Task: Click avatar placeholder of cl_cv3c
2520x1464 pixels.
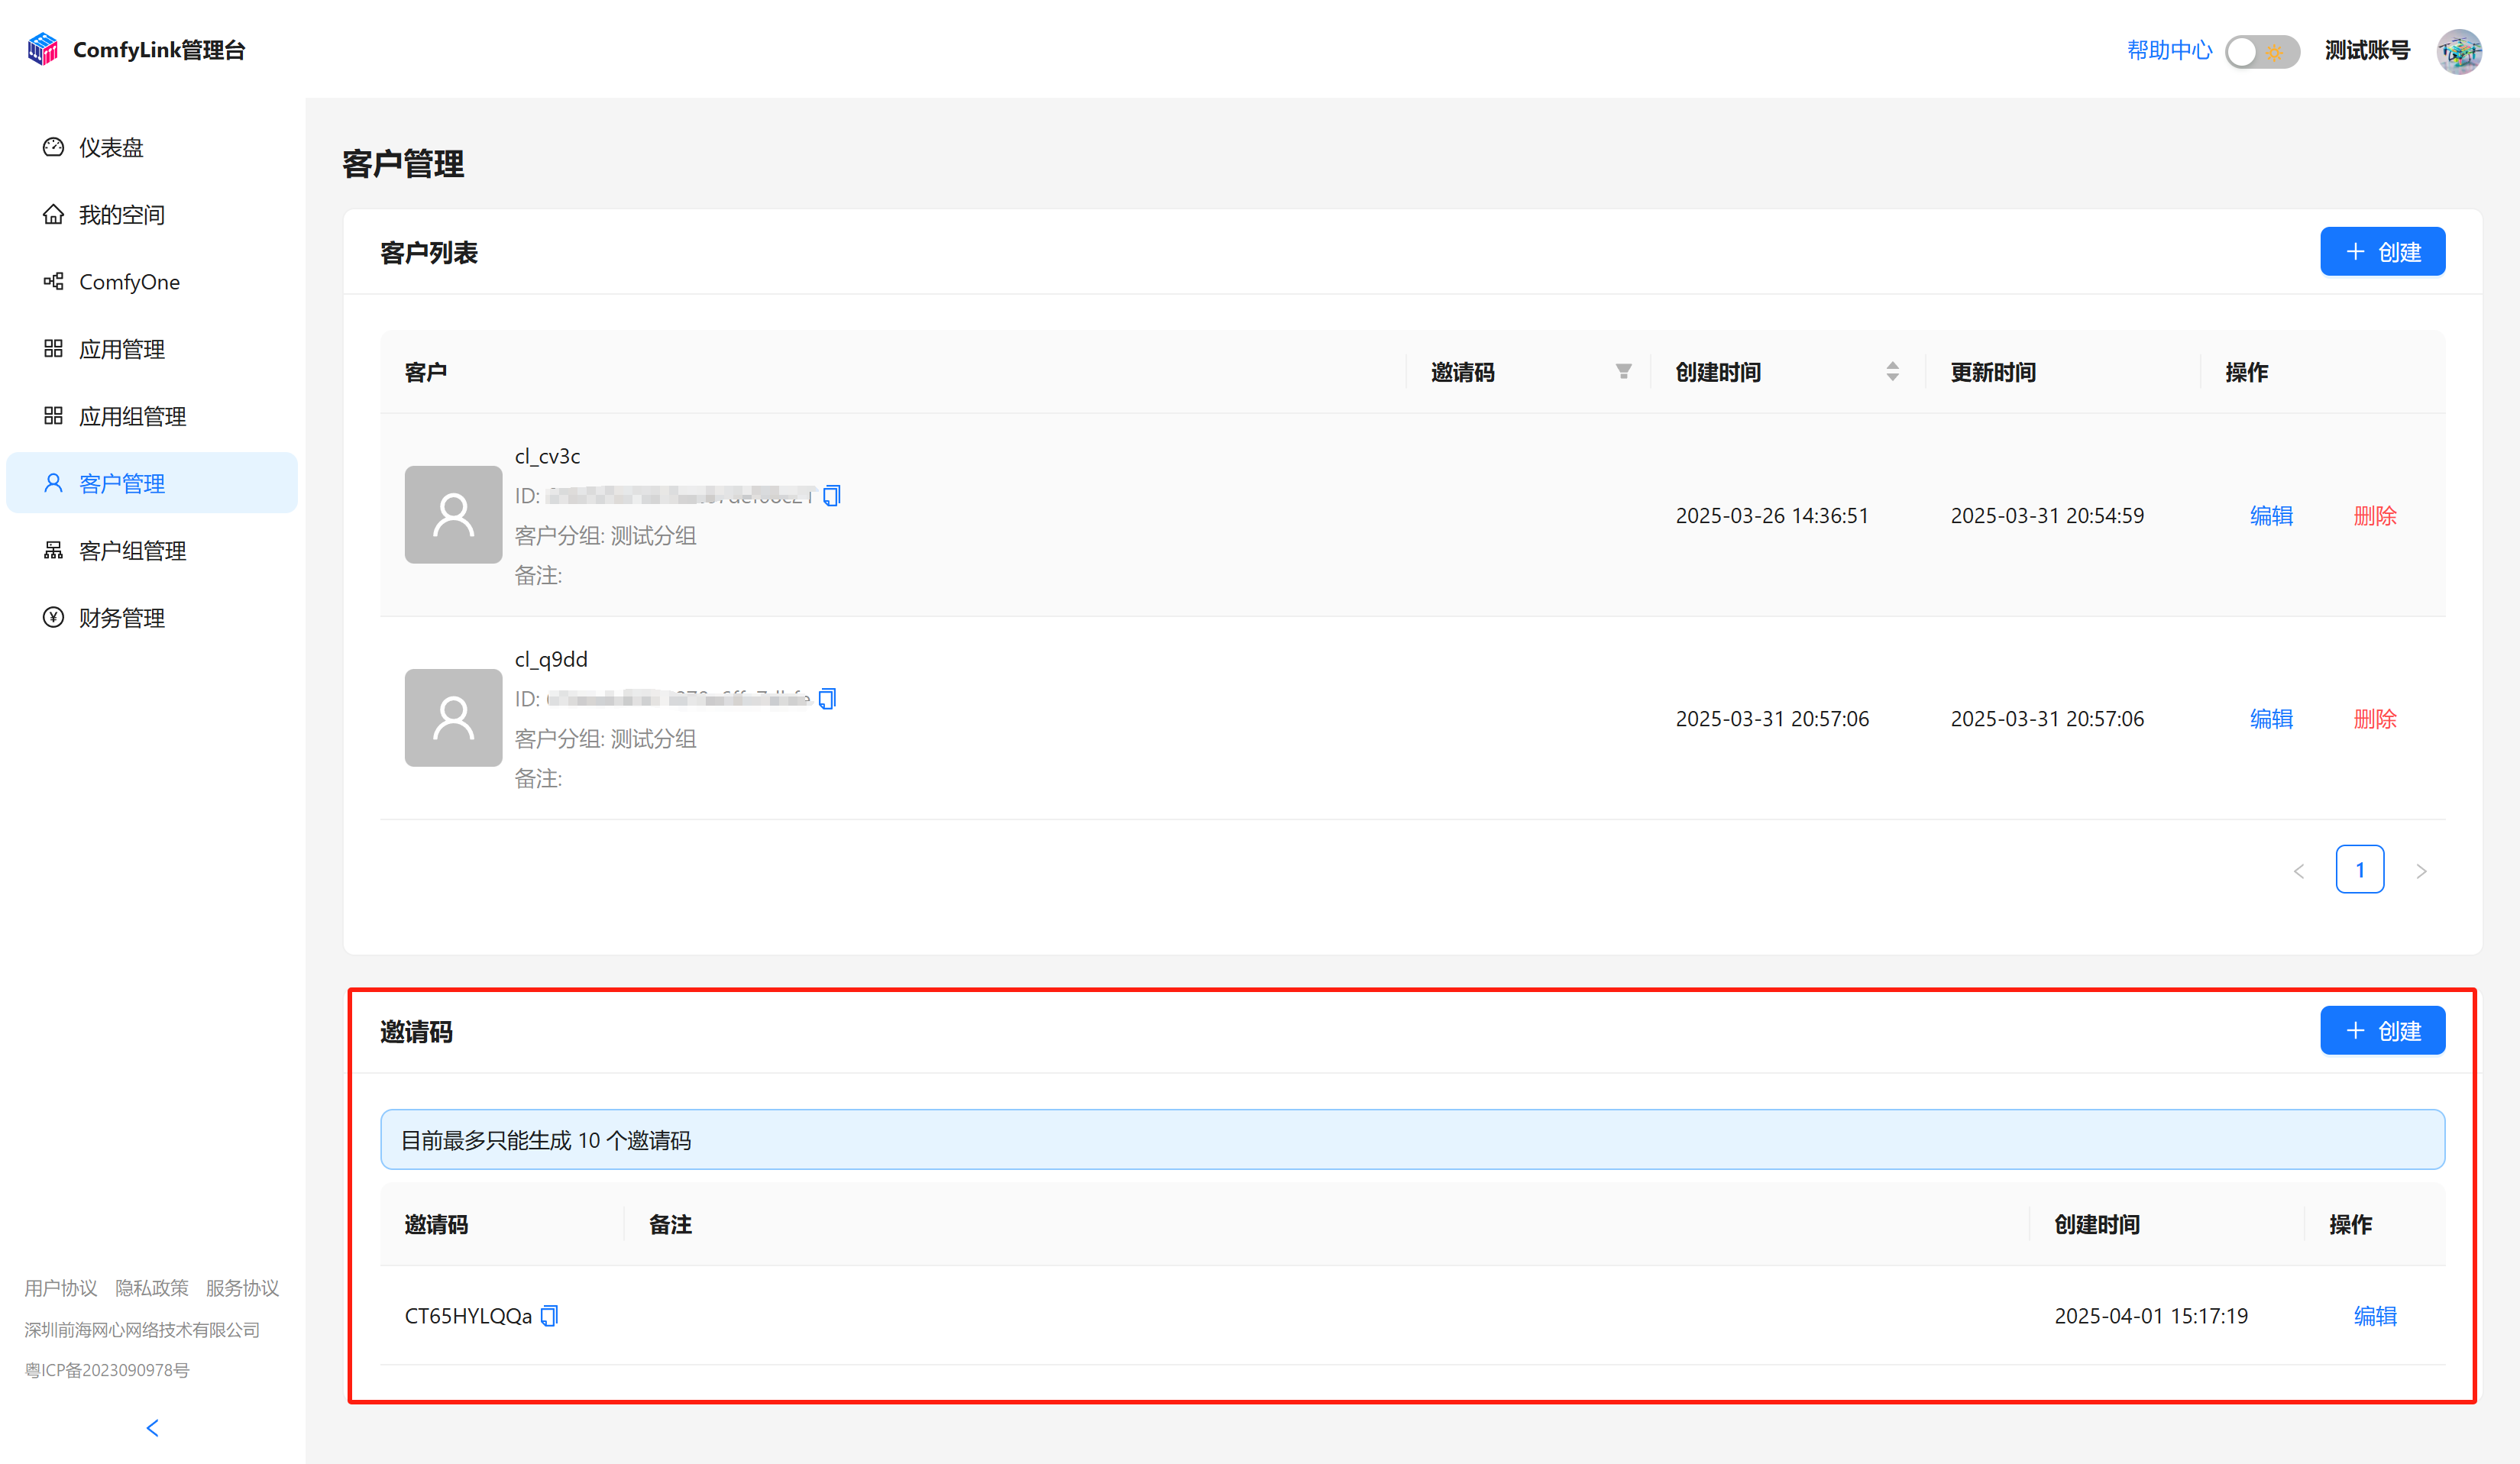Action: tap(453, 514)
